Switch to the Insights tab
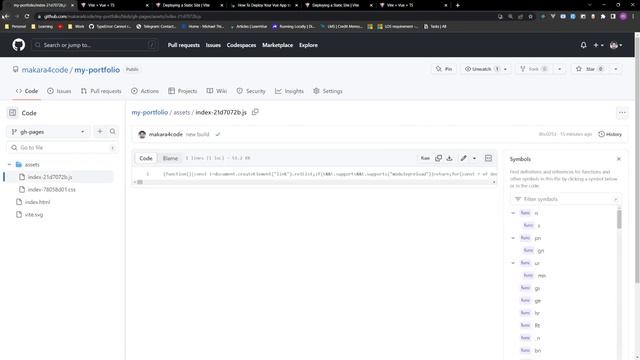The height and width of the screenshot is (360, 640). (289, 91)
